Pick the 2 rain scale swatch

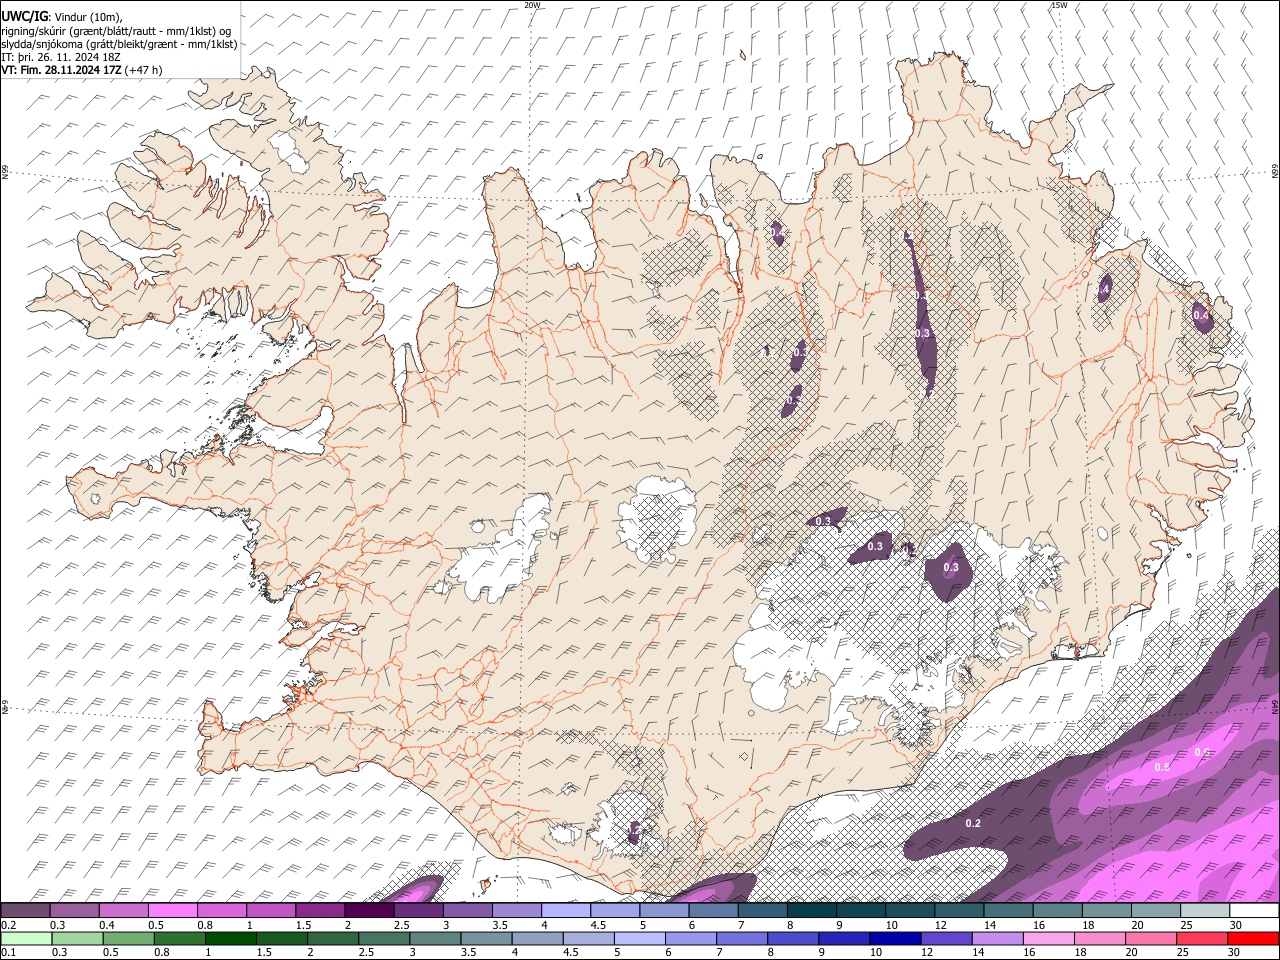(x=333, y=938)
